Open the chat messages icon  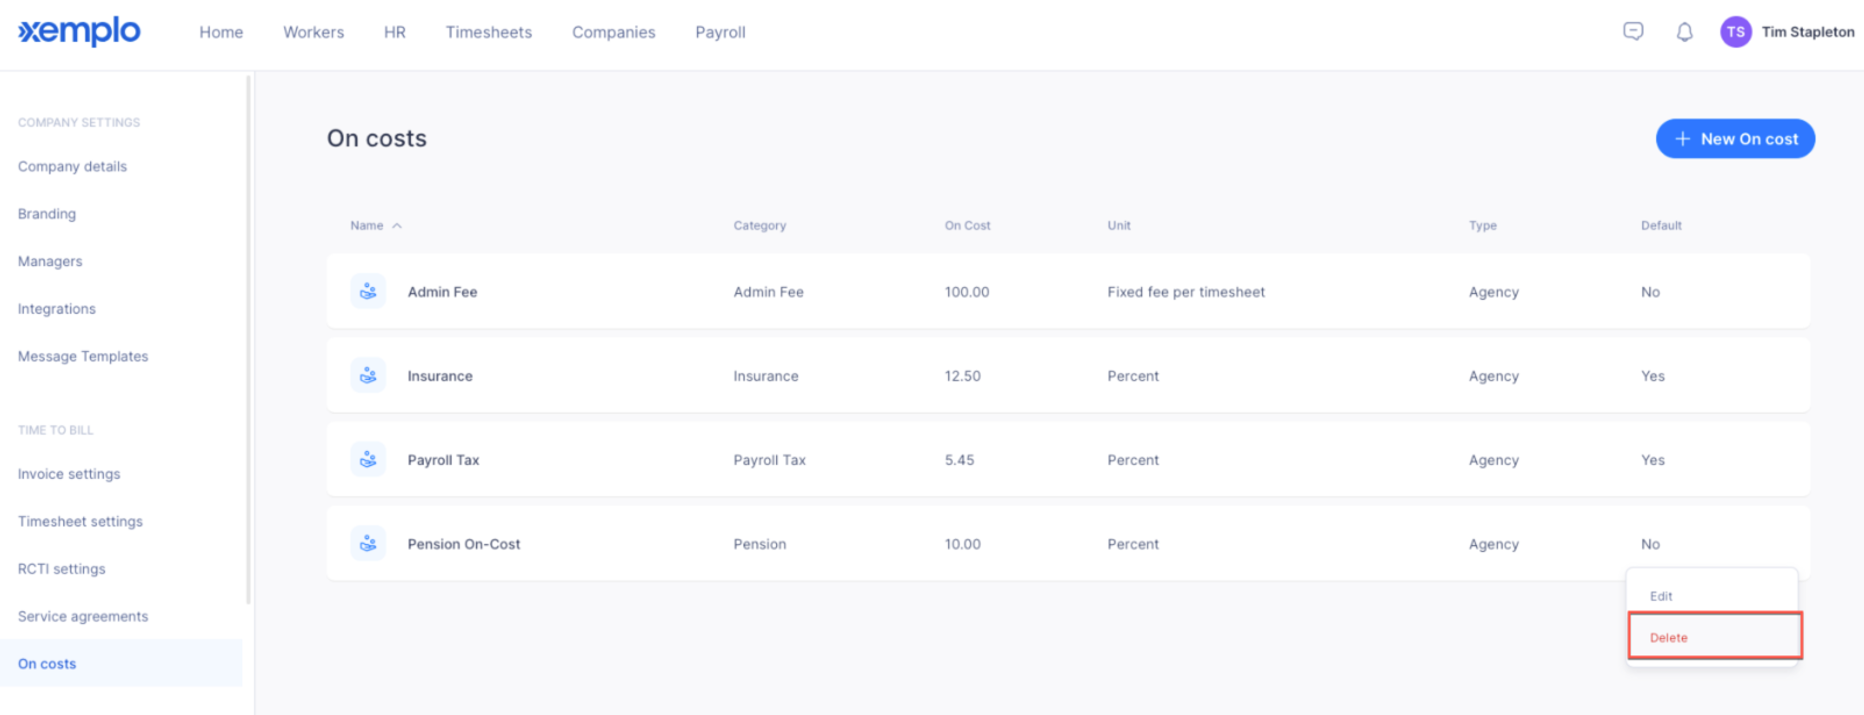point(1633,32)
